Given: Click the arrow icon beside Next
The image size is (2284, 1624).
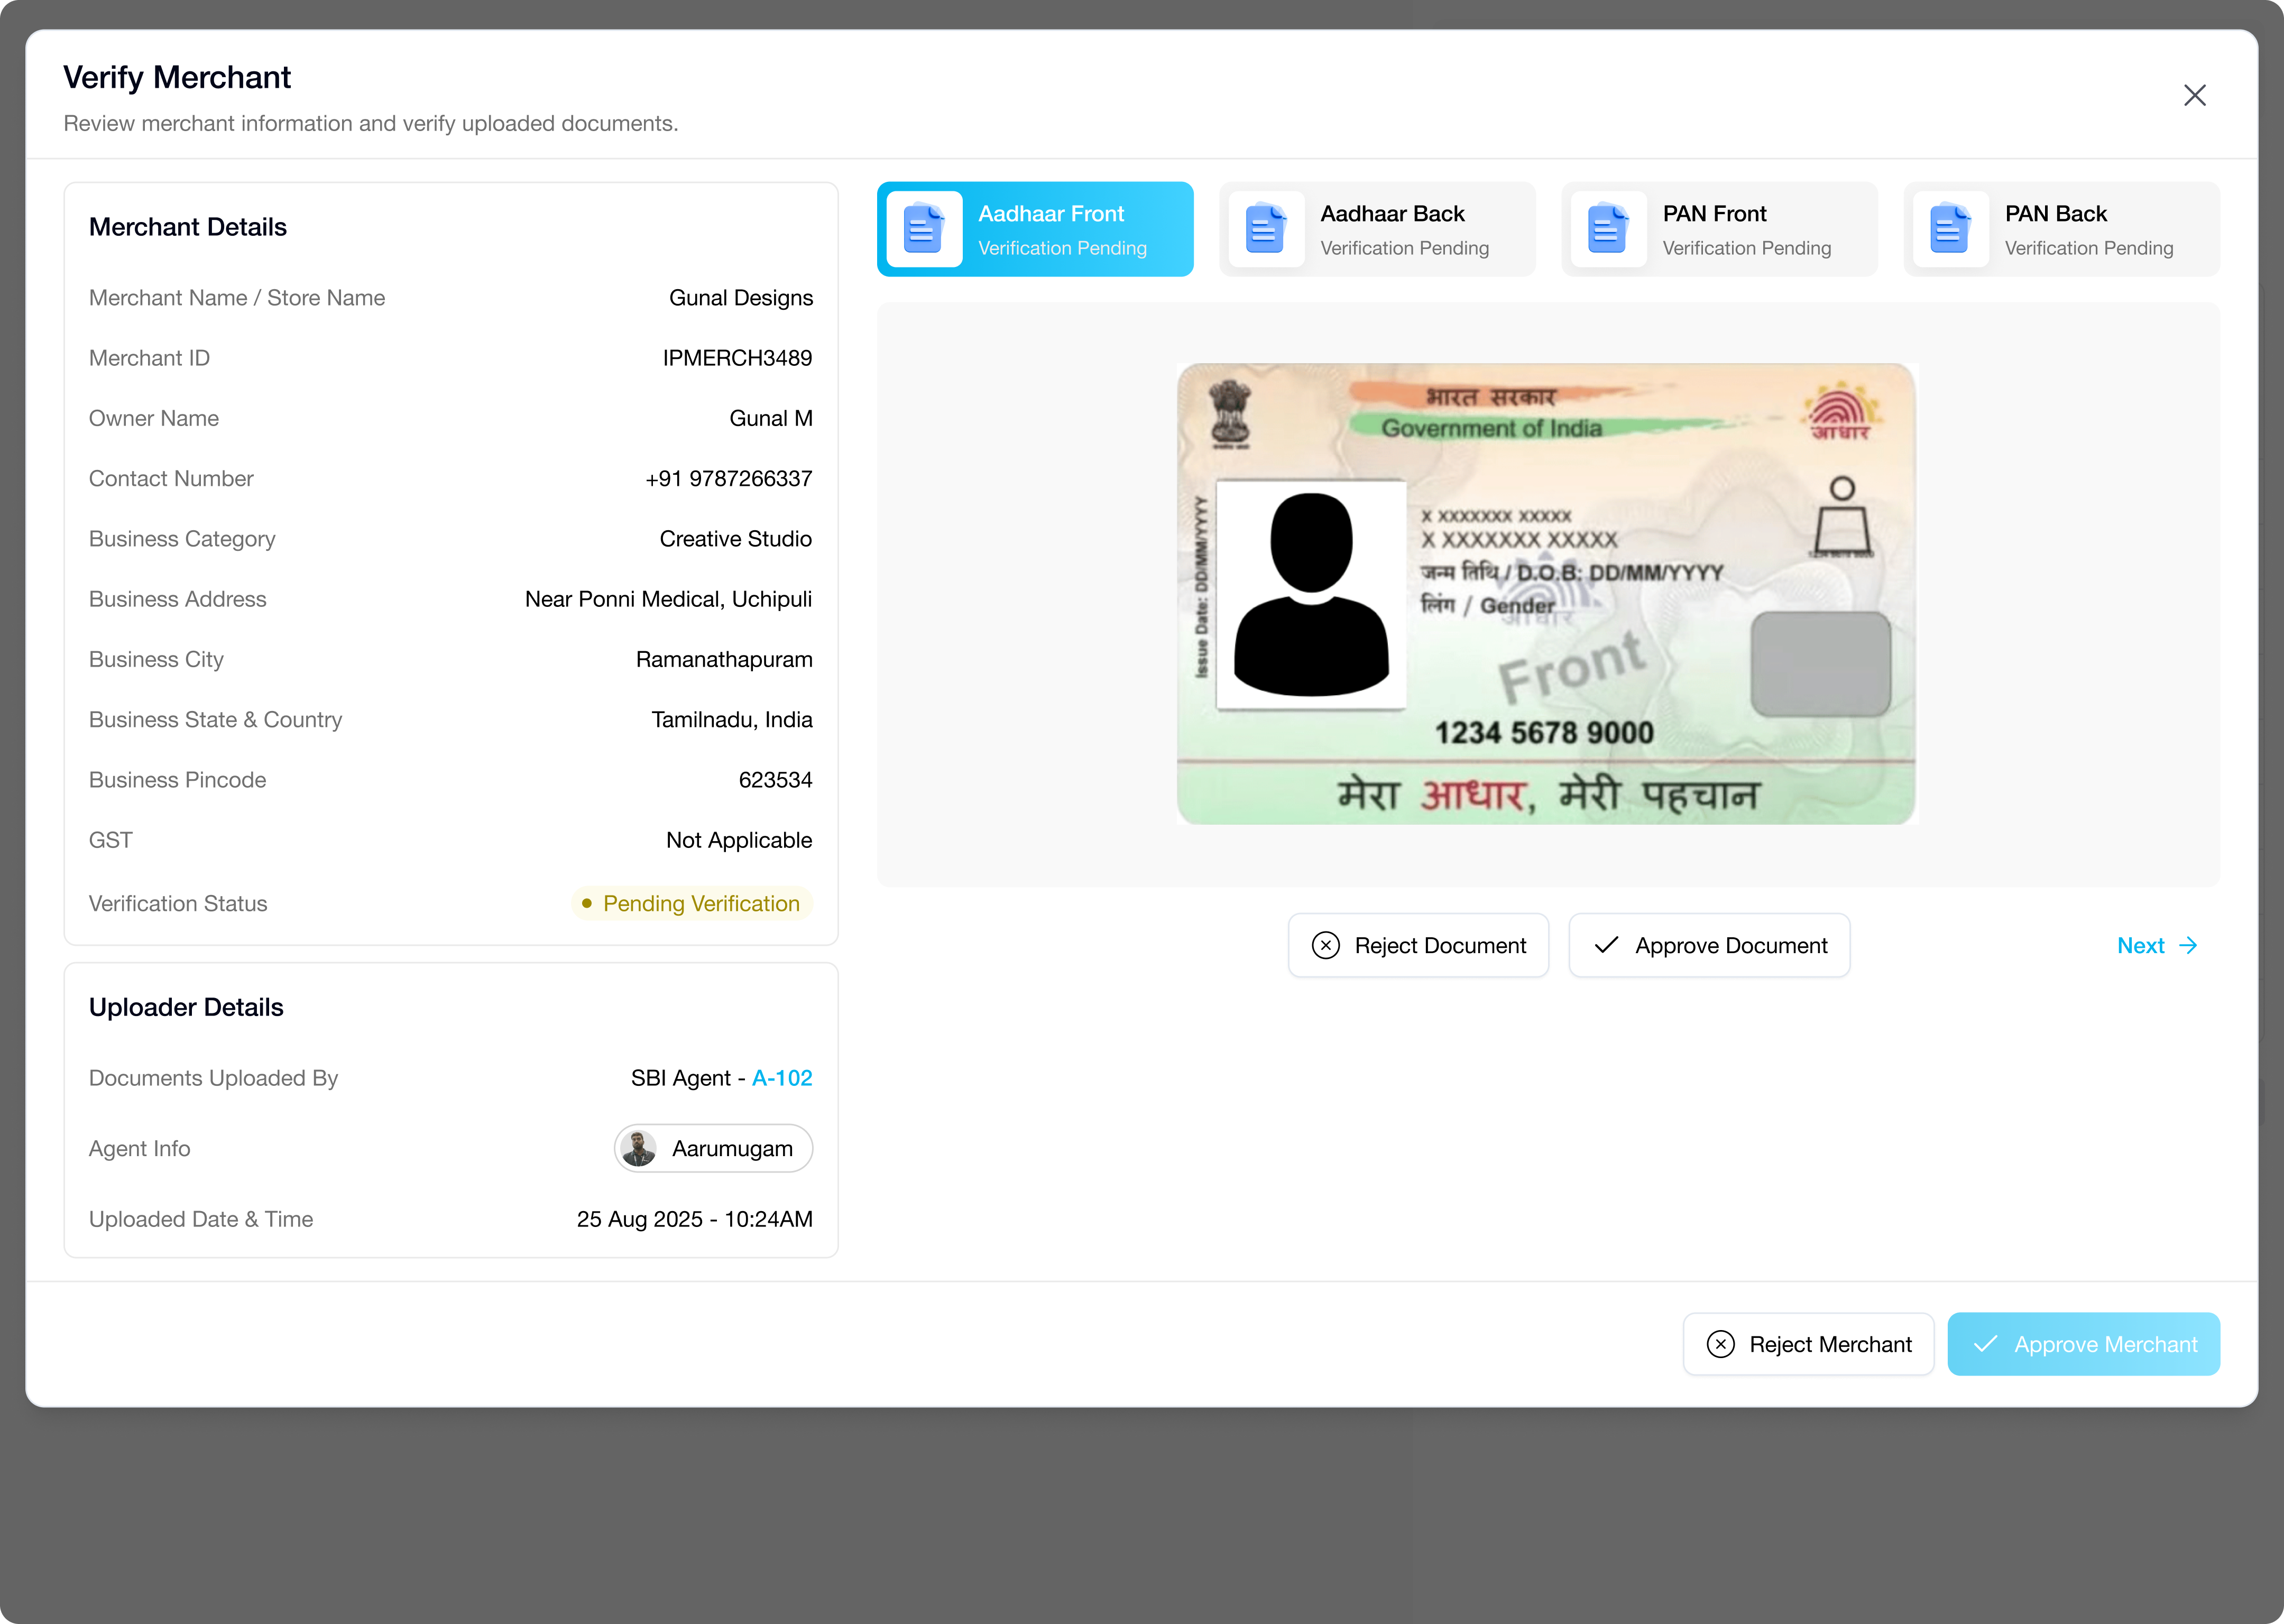Looking at the screenshot, I should 2188,945.
